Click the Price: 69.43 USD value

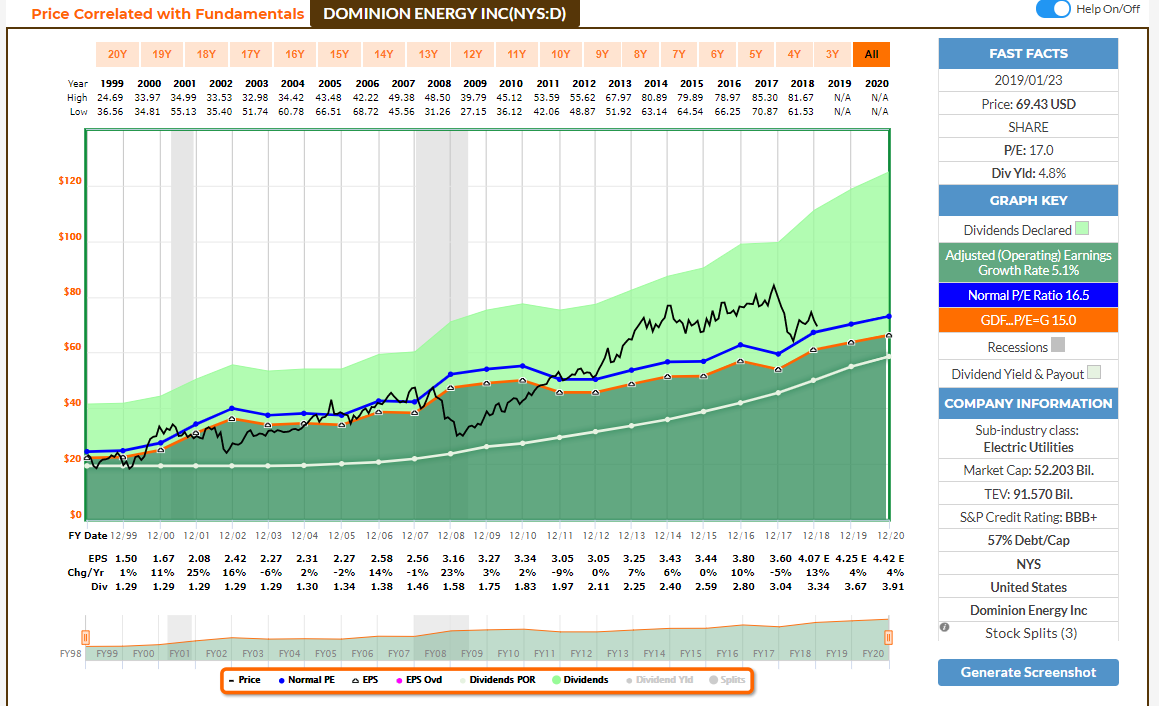(1028, 104)
